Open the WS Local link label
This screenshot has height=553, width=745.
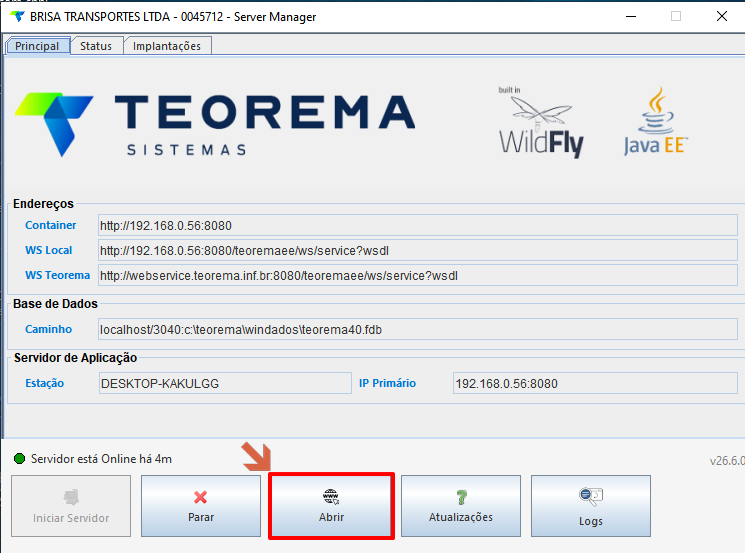[48, 250]
